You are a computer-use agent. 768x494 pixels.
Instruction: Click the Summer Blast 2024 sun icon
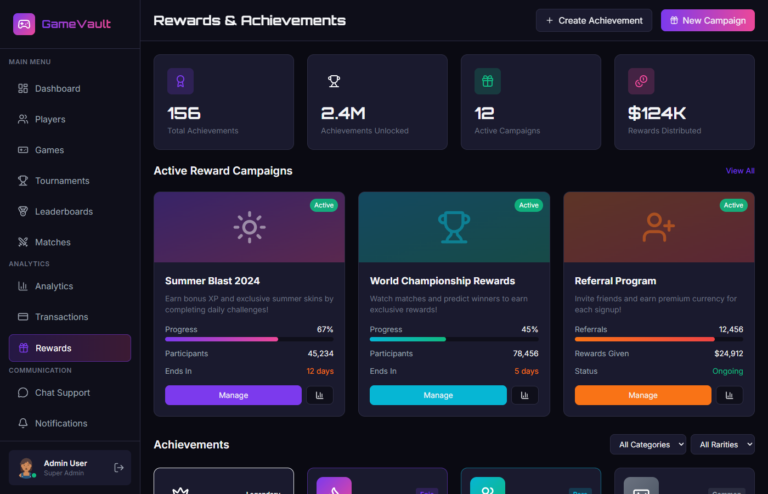coord(249,227)
